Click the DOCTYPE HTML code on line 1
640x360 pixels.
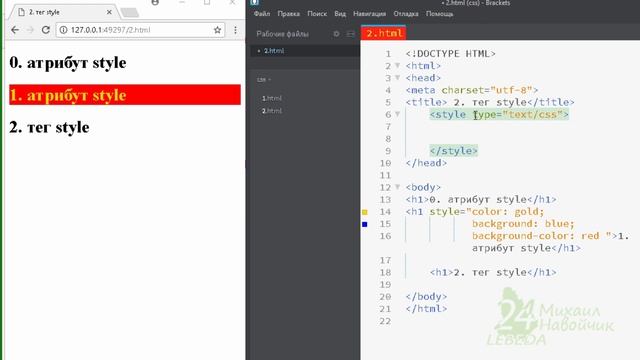[x=451, y=53]
